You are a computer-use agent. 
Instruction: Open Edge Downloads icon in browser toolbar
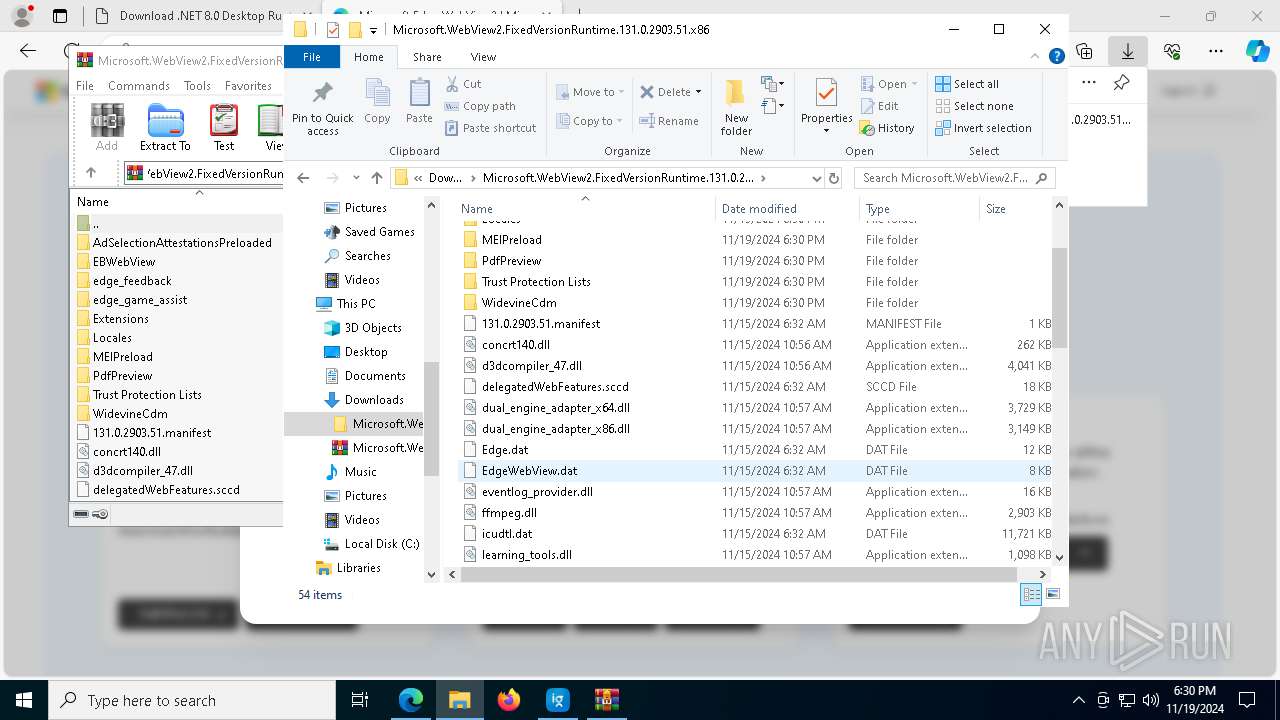(1127, 50)
